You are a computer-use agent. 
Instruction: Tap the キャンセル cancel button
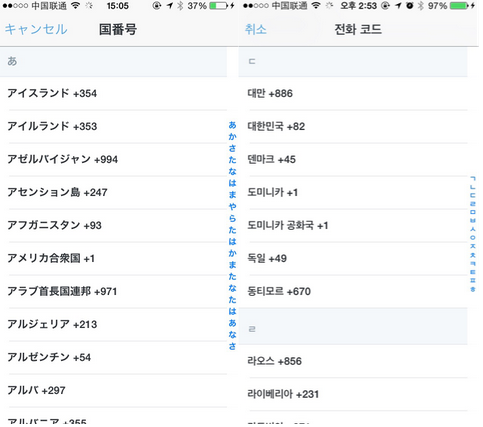pyautogui.click(x=36, y=29)
